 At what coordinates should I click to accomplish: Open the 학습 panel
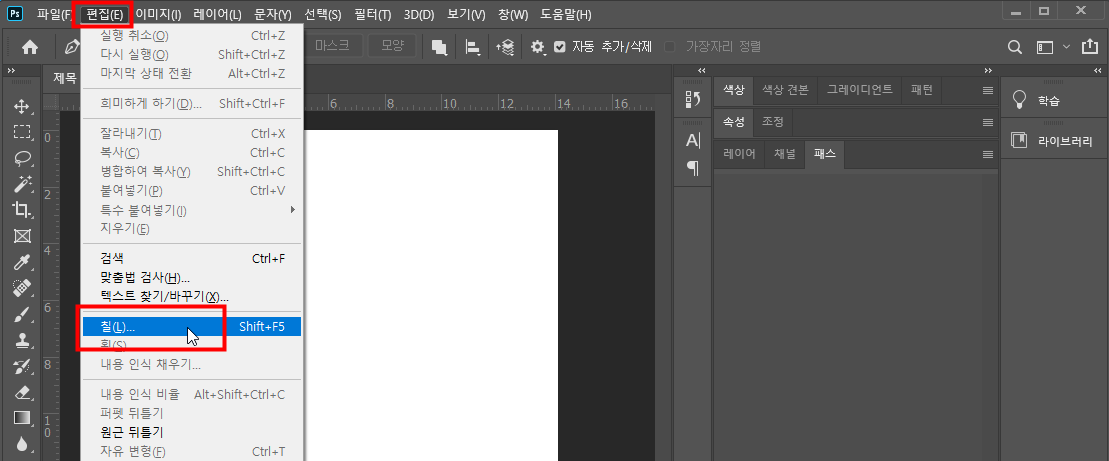click(1048, 100)
